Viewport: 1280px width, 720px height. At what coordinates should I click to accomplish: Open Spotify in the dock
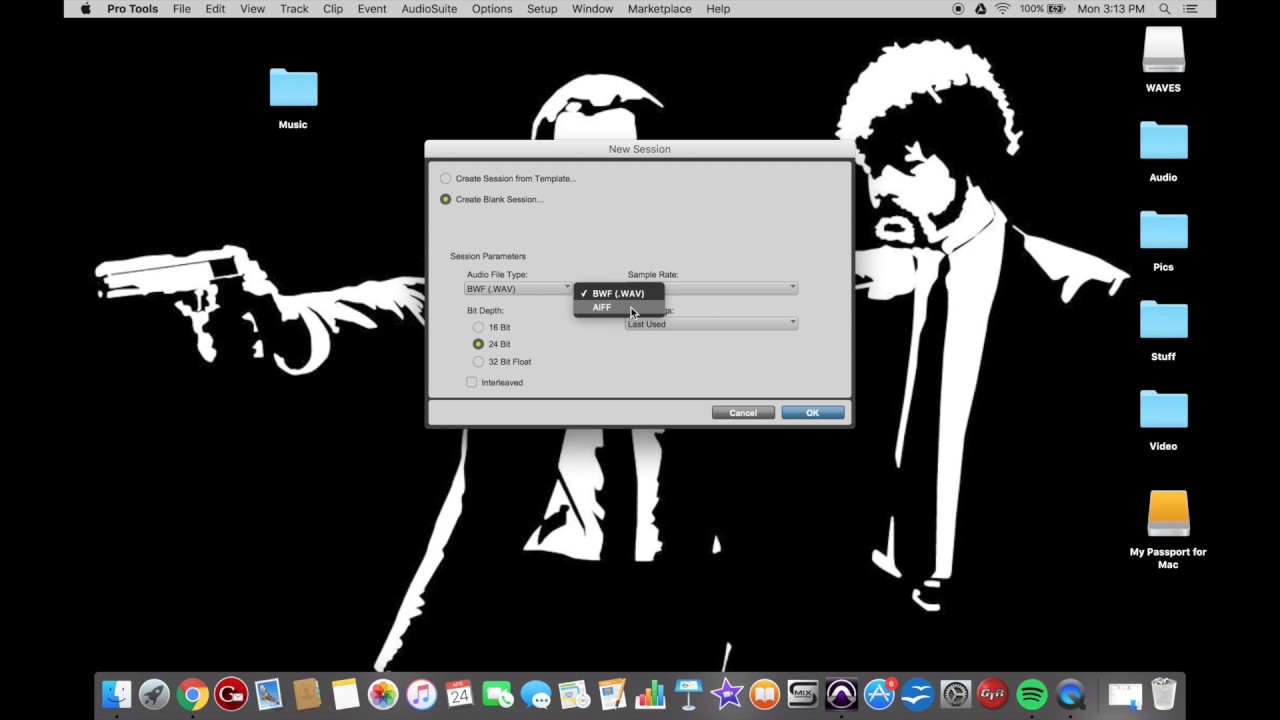tap(1032, 694)
